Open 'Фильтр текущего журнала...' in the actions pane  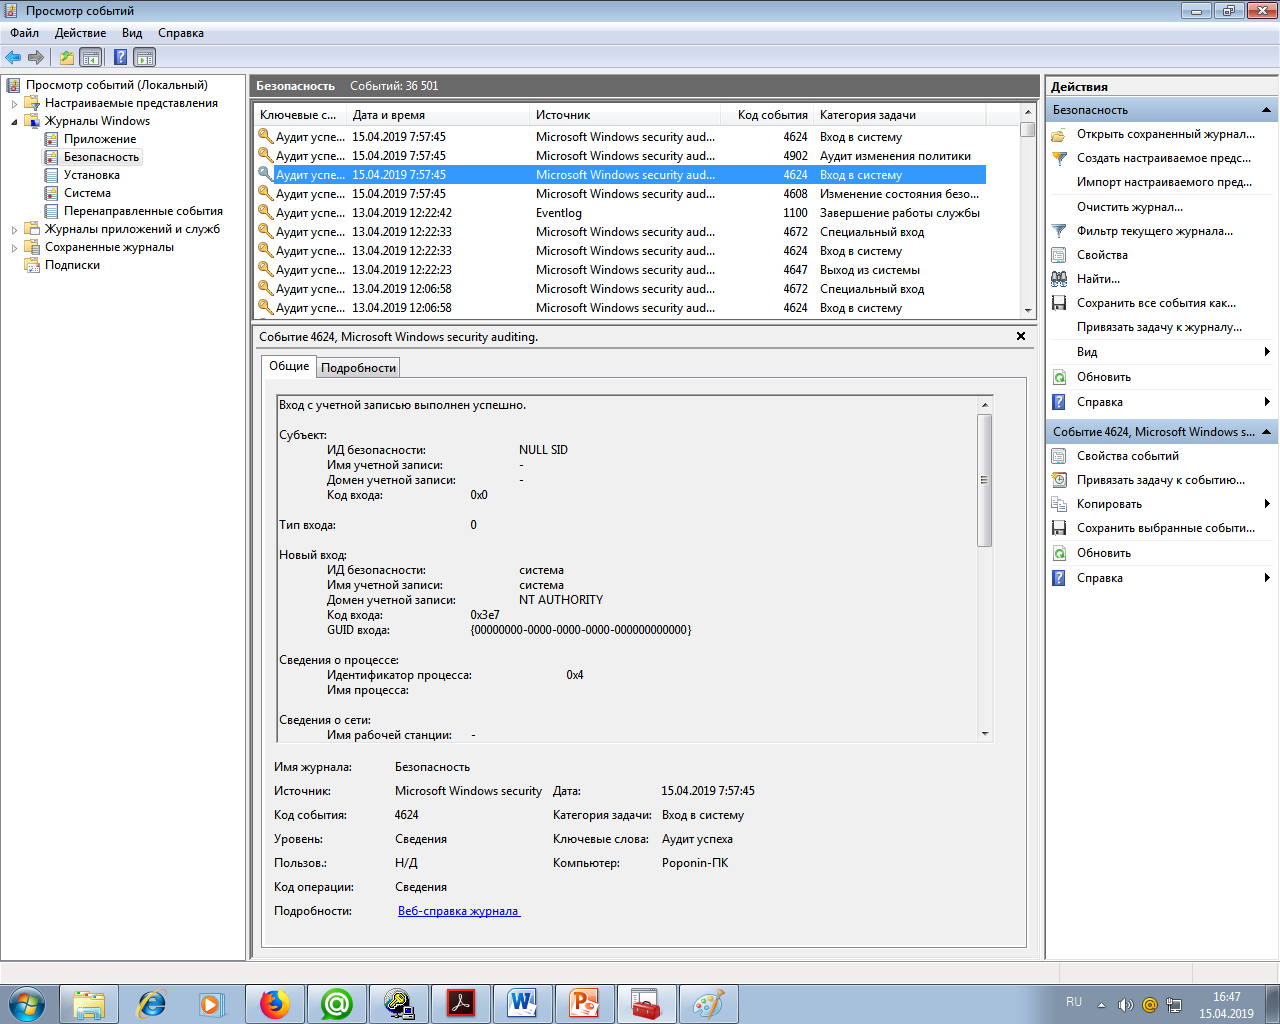[1154, 231]
